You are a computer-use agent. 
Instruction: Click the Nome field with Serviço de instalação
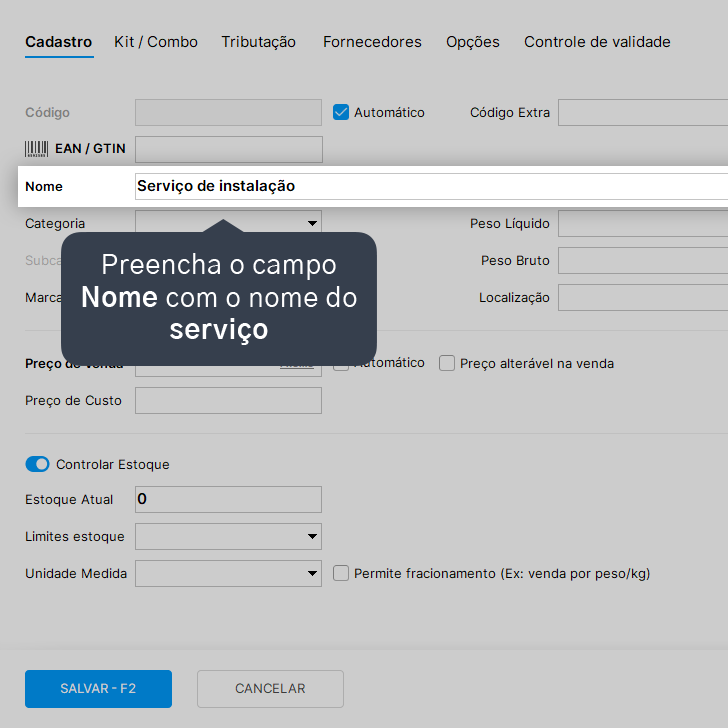point(431,186)
